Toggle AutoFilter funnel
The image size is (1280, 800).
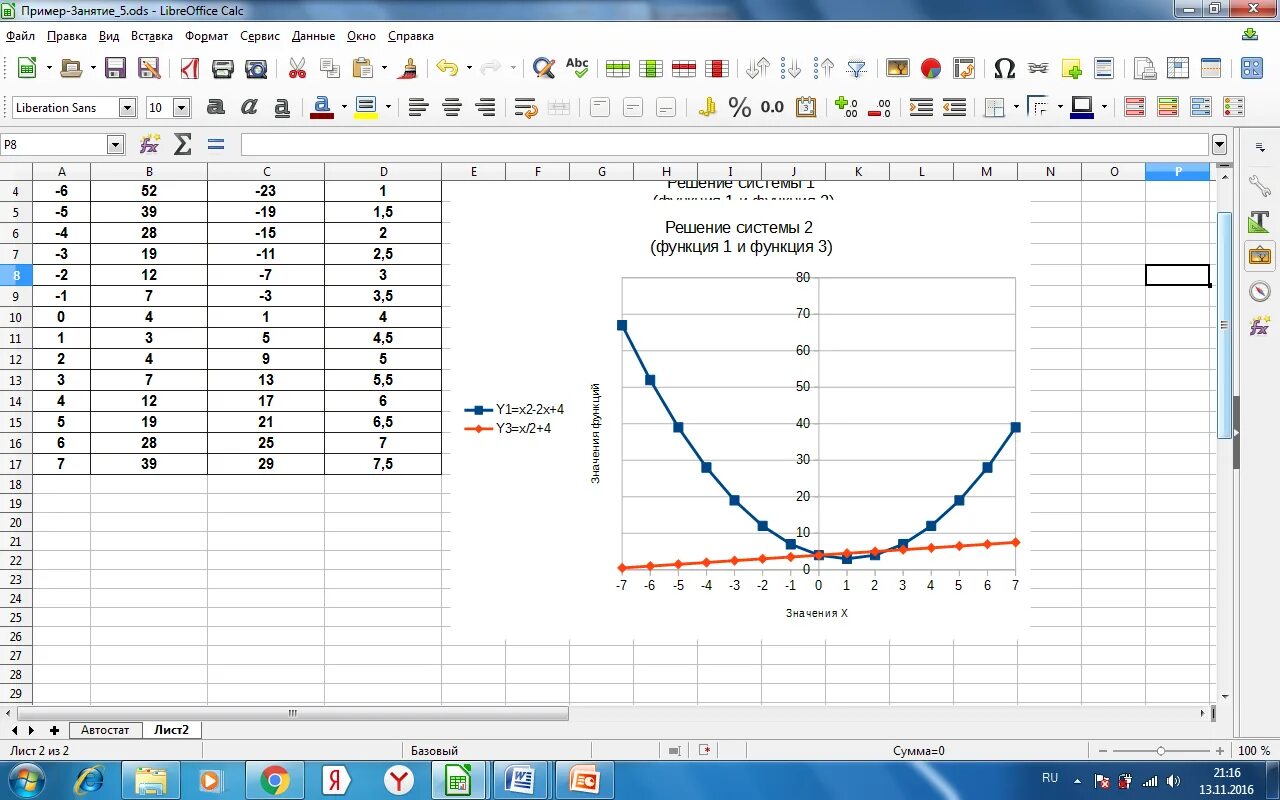tap(857, 68)
